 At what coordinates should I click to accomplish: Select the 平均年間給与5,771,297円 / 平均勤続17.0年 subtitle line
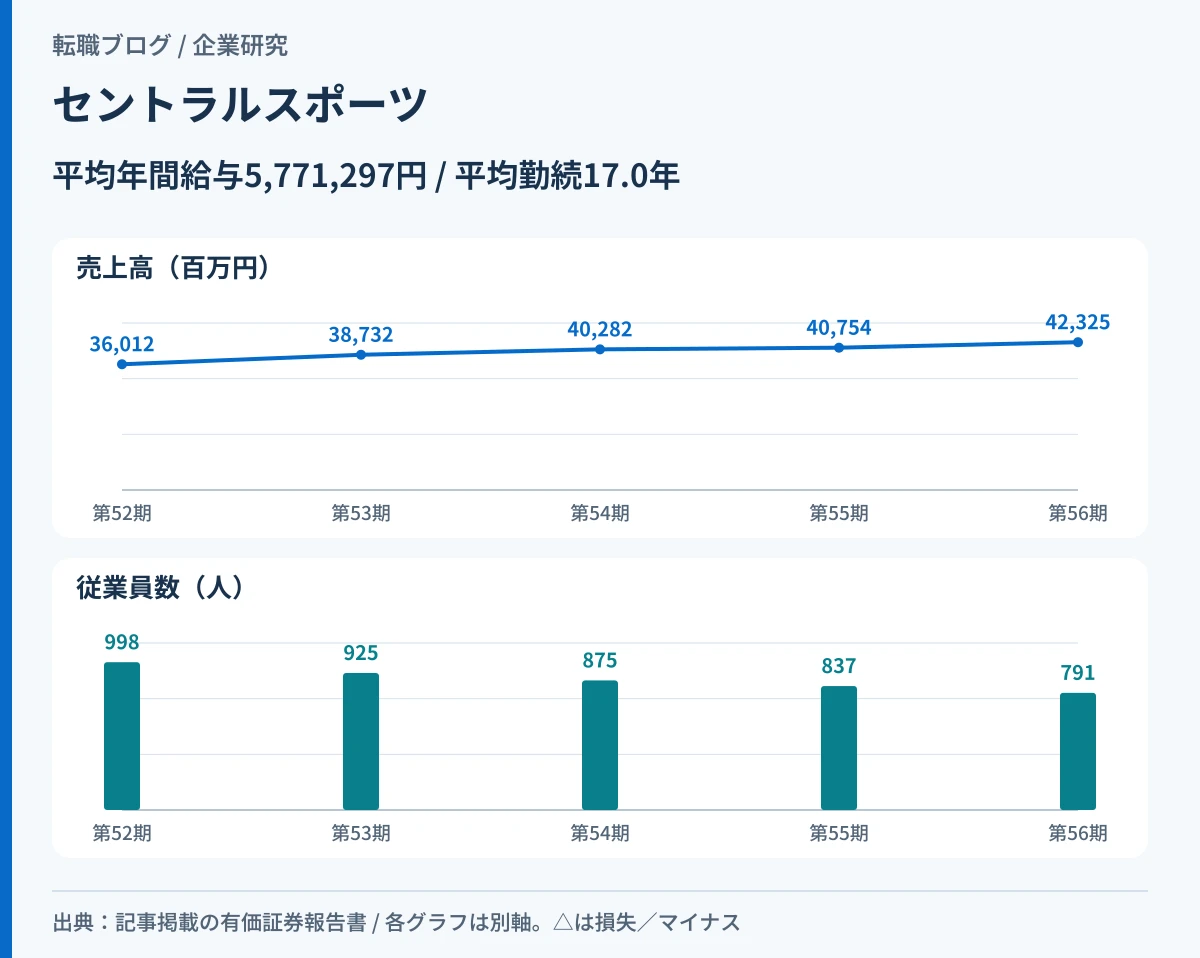tap(366, 176)
